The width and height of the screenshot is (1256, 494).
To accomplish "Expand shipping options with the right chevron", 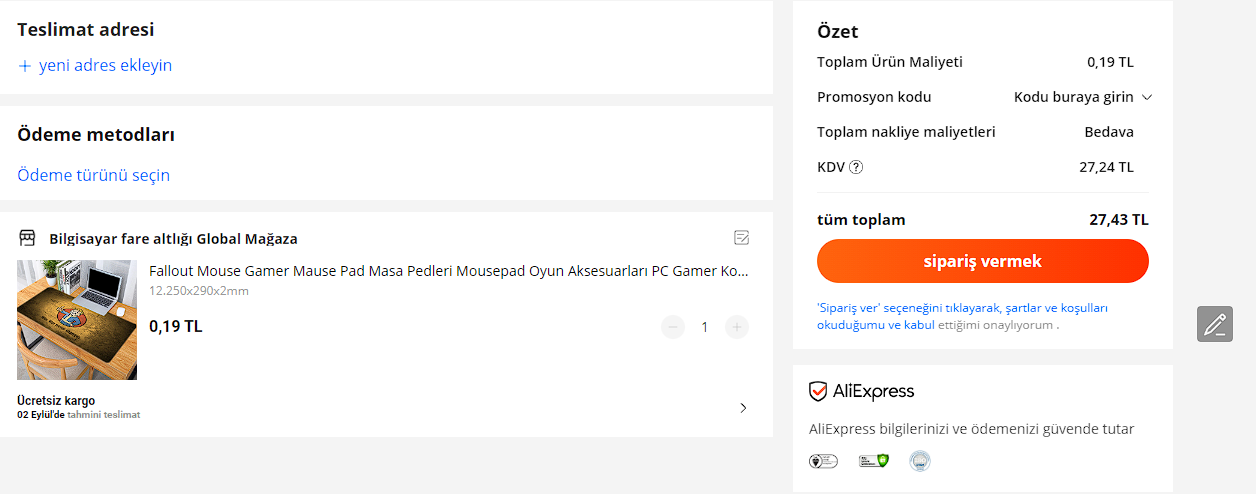I will 743,407.
